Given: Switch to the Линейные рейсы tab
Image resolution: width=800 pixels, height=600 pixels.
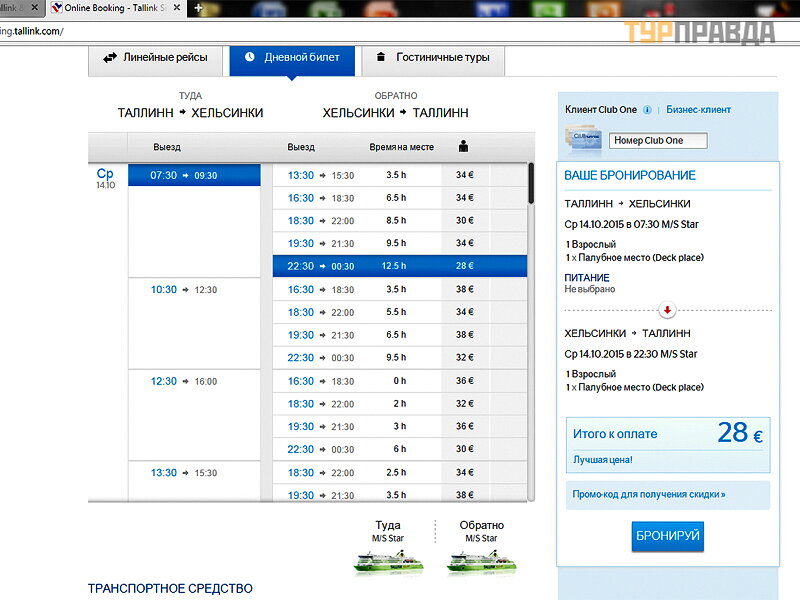Looking at the screenshot, I should tap(156, 58).
